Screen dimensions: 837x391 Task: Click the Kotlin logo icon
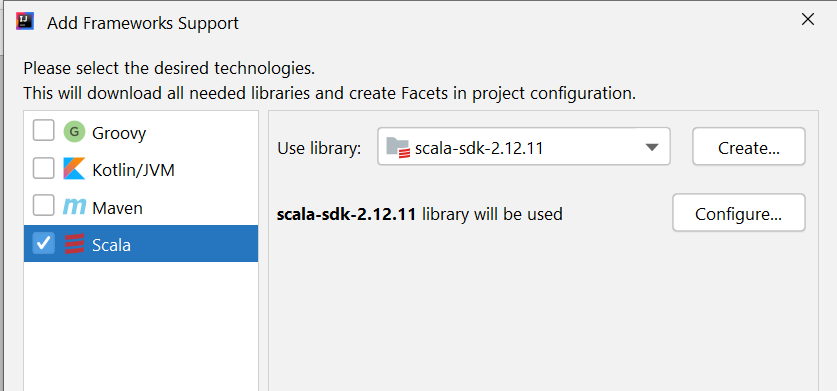point(74,169)
